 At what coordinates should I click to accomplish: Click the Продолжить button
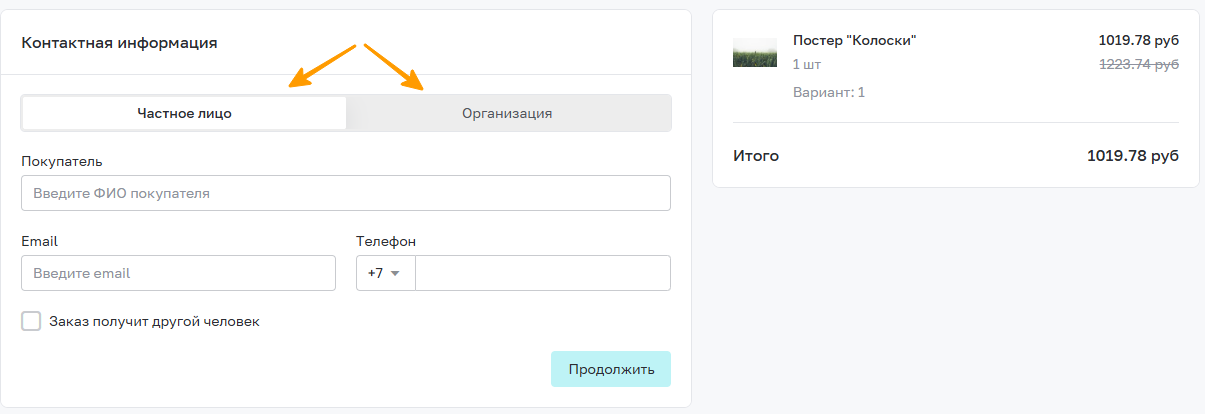pos(611,369)
